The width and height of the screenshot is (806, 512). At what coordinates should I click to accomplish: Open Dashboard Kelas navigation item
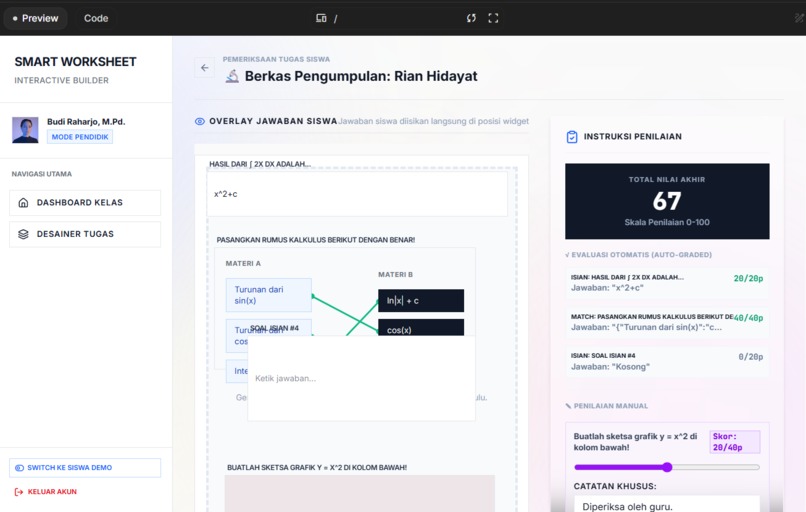tap(85, 203)
